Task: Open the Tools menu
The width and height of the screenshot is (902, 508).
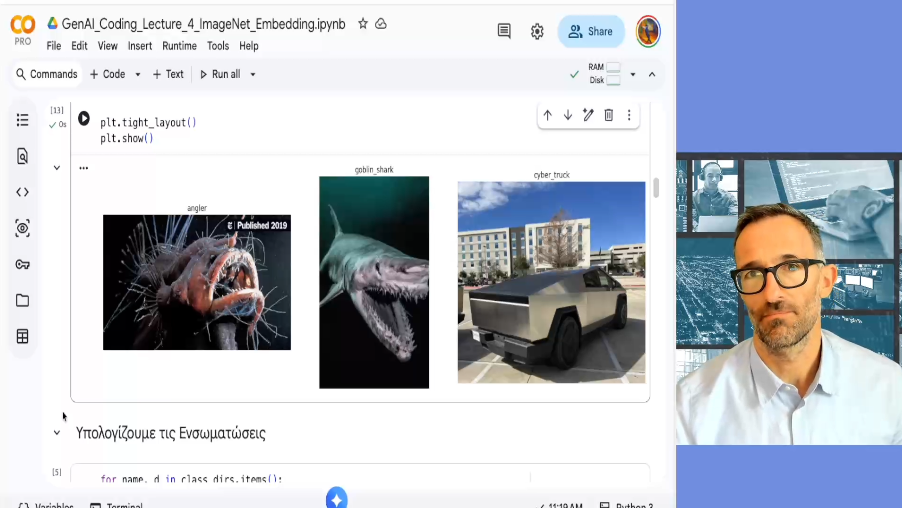Action: (218, 46)
